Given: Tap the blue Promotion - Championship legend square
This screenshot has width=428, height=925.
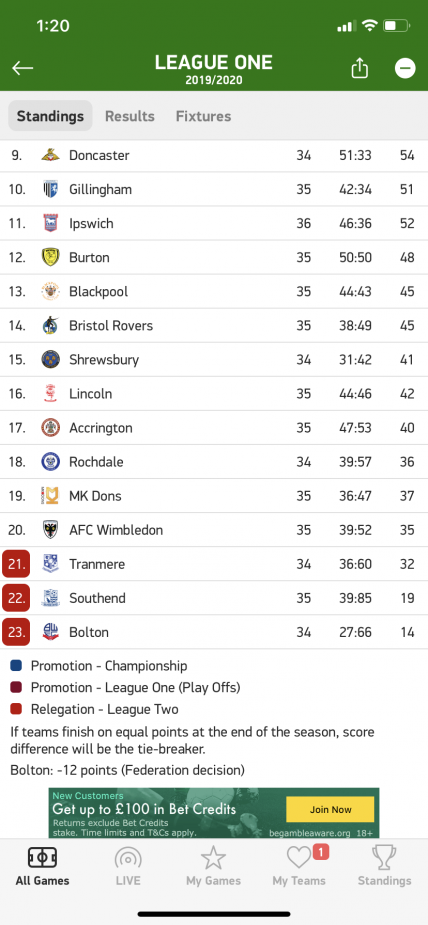Looking at the screenshot, I should [16, 665].
